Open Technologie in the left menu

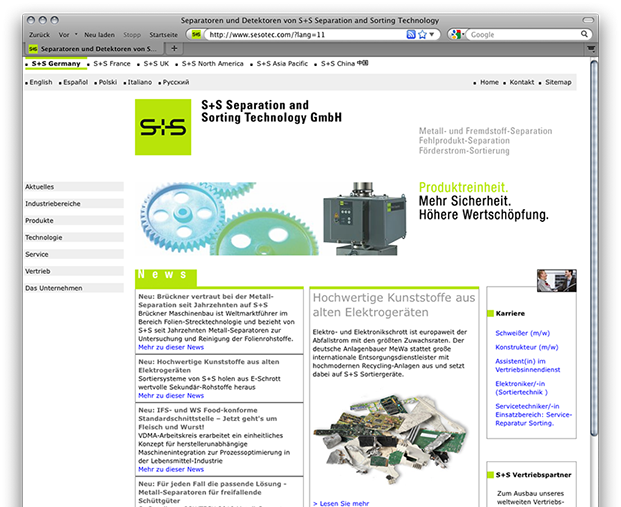(x=44, y=237)
